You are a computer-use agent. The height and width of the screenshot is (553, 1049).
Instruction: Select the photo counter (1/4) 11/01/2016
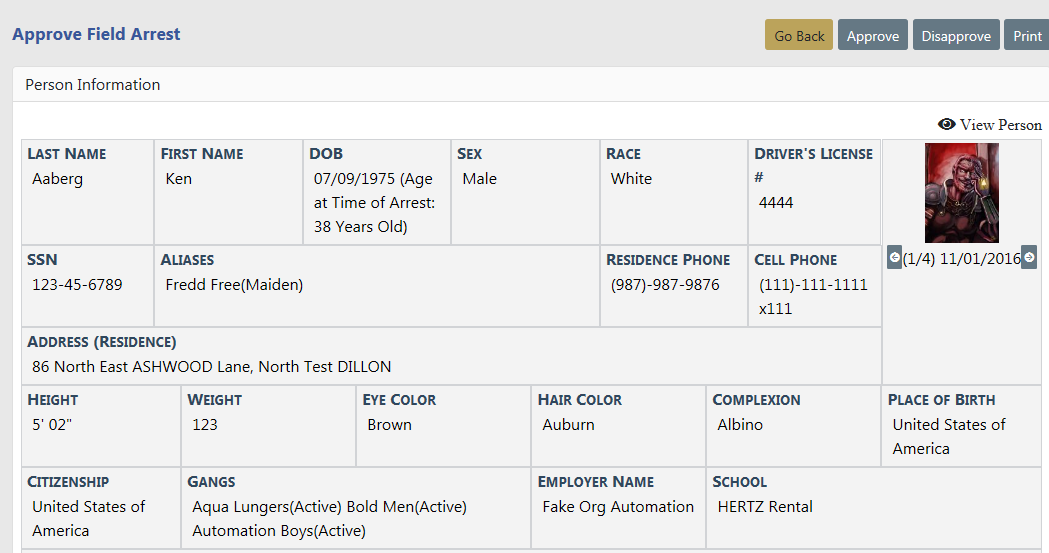click(961, 259)
